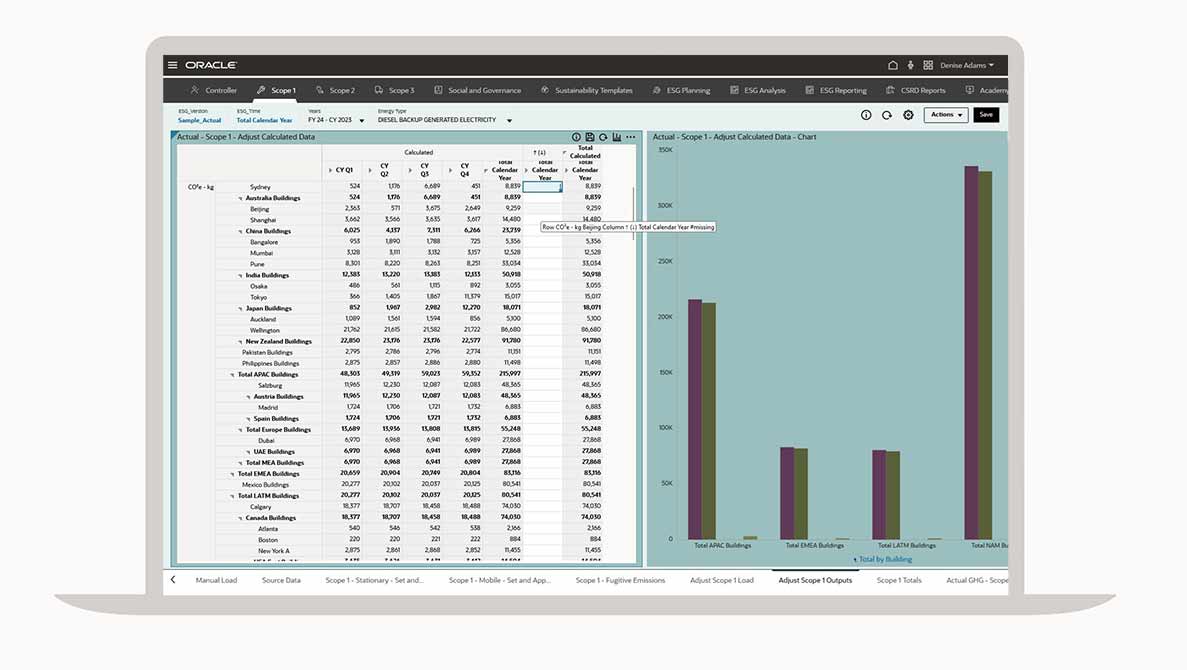Click the Sydney total calendar year input cell
Viewport: 1187px width, 670px height.
544,187
